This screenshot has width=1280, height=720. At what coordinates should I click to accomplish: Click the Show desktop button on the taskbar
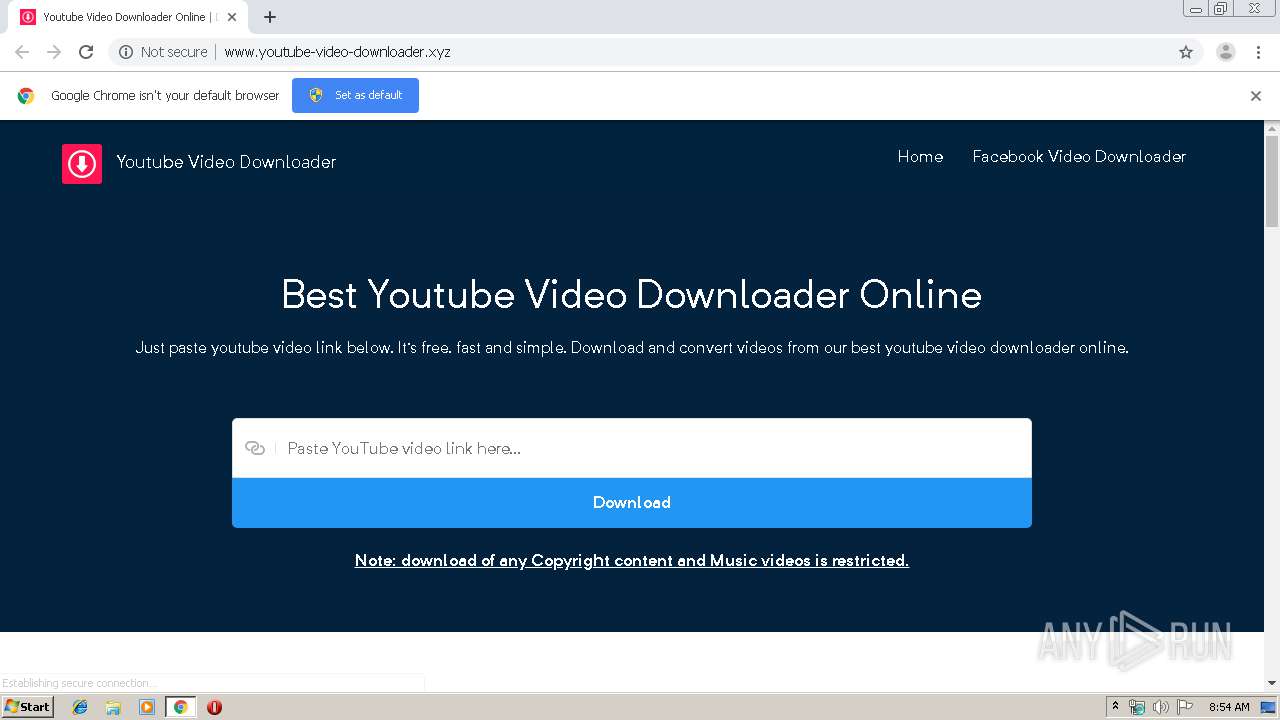(x=1268, y=707)
